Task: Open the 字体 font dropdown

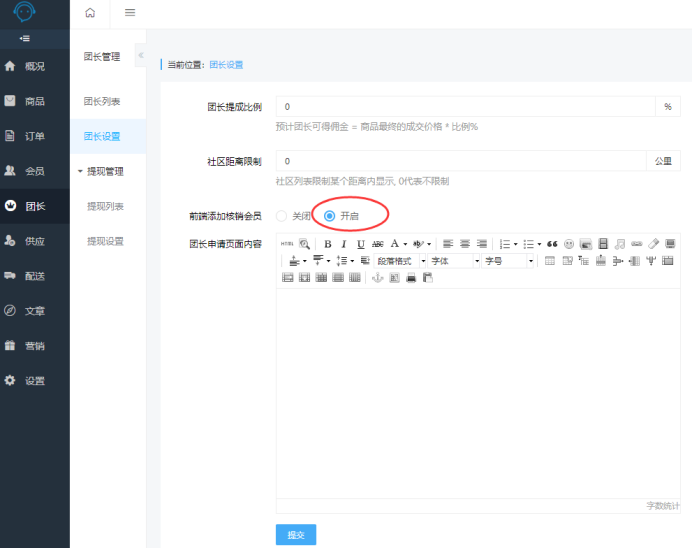Action: pyautogui.click(x=454, y=261)
